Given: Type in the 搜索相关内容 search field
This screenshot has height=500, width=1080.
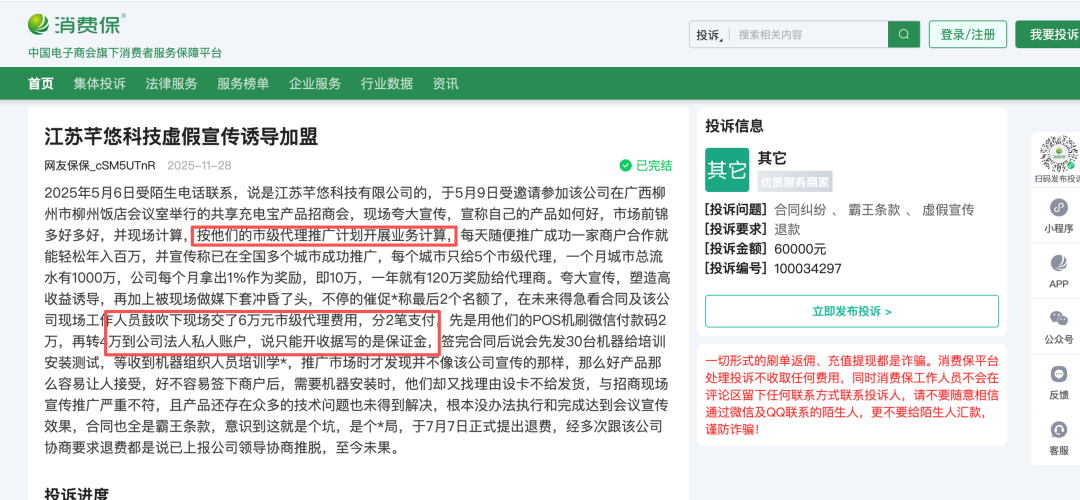Looking at the screenshot, I should [x=810, y=34].
